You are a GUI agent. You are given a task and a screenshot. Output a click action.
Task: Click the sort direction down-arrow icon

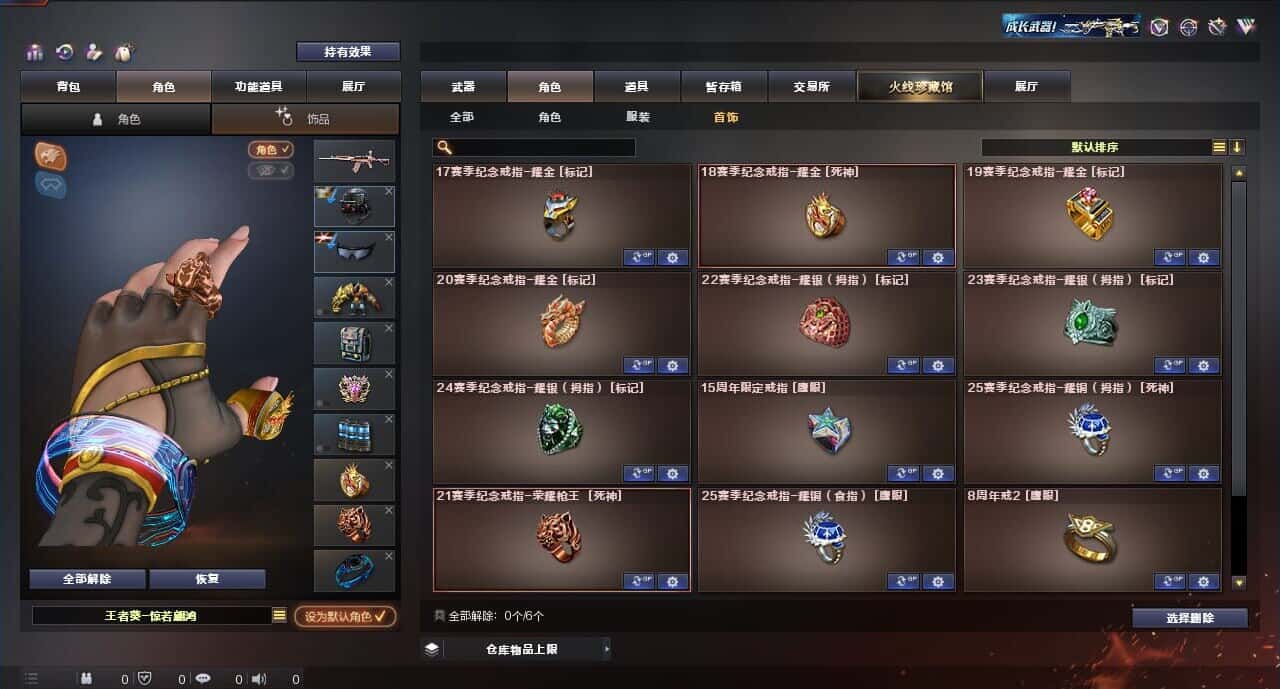[1237, 147]
